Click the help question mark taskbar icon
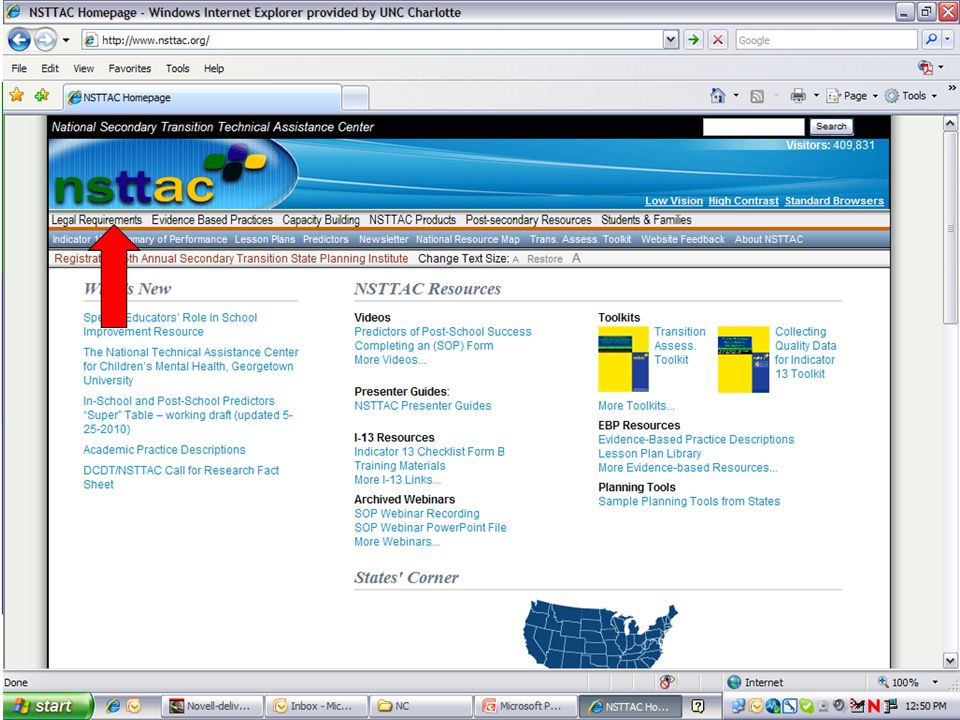The image size is (960, 720). click(x=697, y=707)
